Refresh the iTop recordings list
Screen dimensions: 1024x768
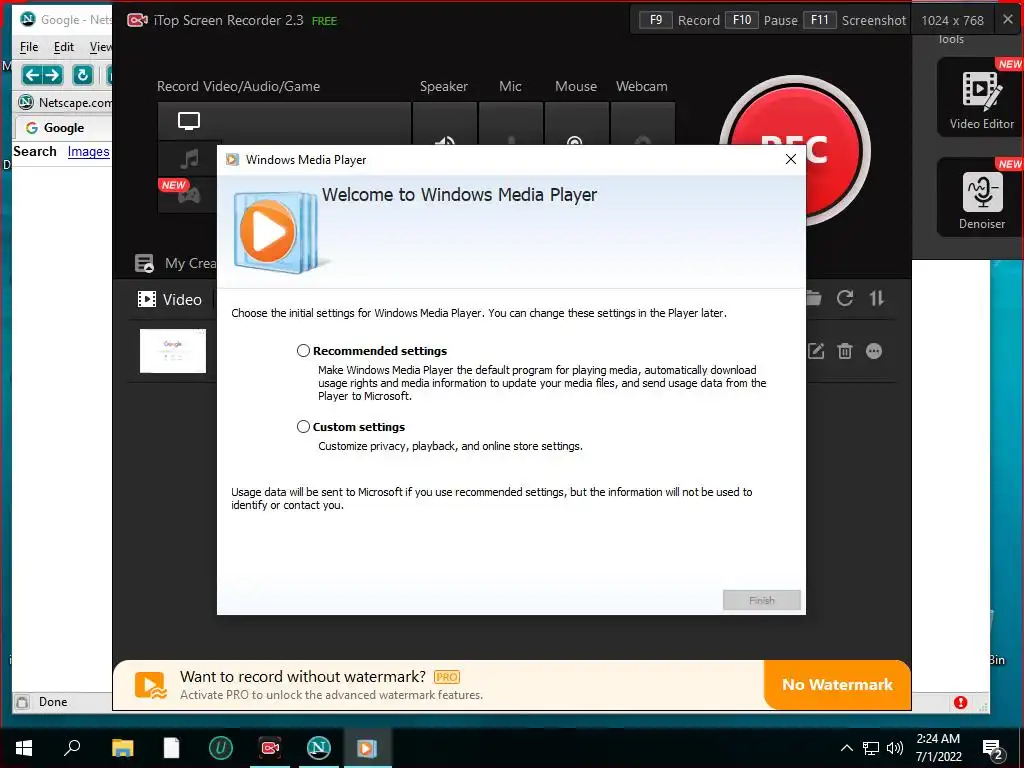coord(845,298)
